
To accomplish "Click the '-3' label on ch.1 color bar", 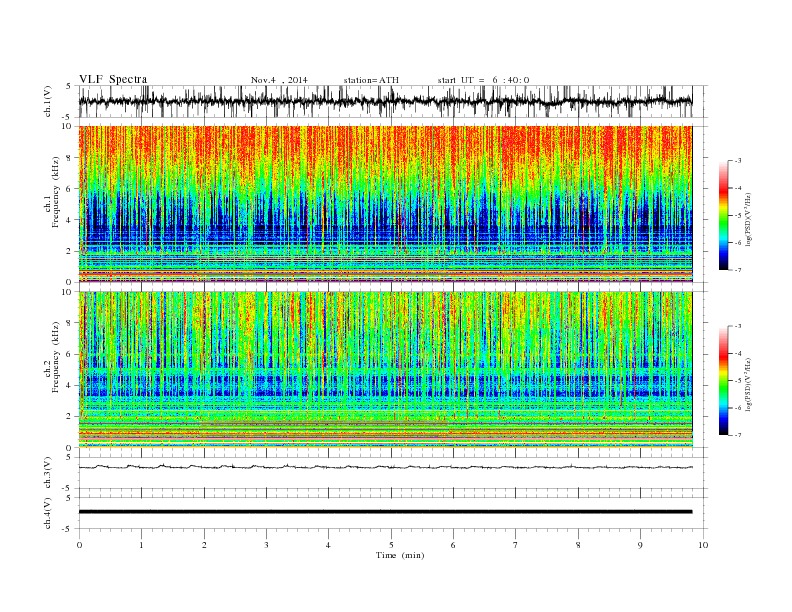I will 738,161.
